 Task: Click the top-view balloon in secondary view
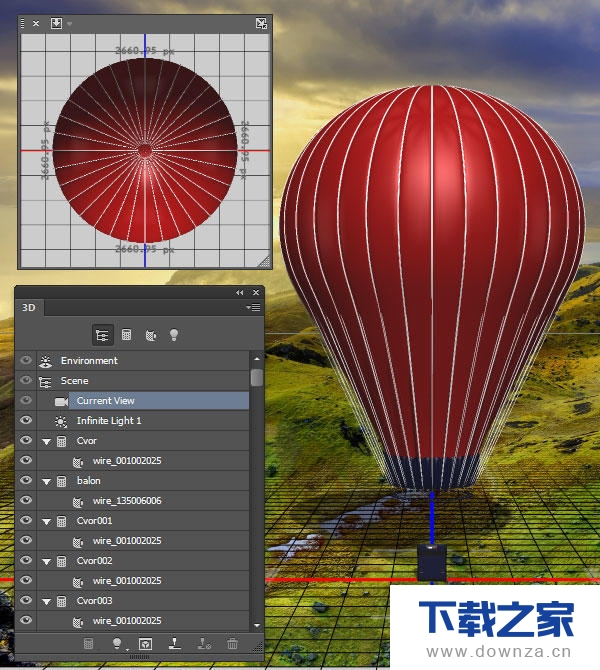click(x=145, y=150)
